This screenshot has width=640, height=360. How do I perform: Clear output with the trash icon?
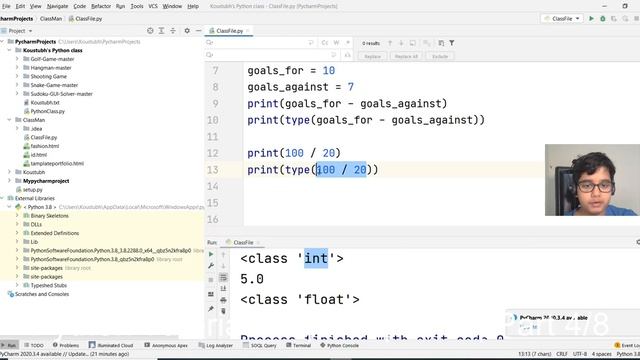[x=223, y=311]
